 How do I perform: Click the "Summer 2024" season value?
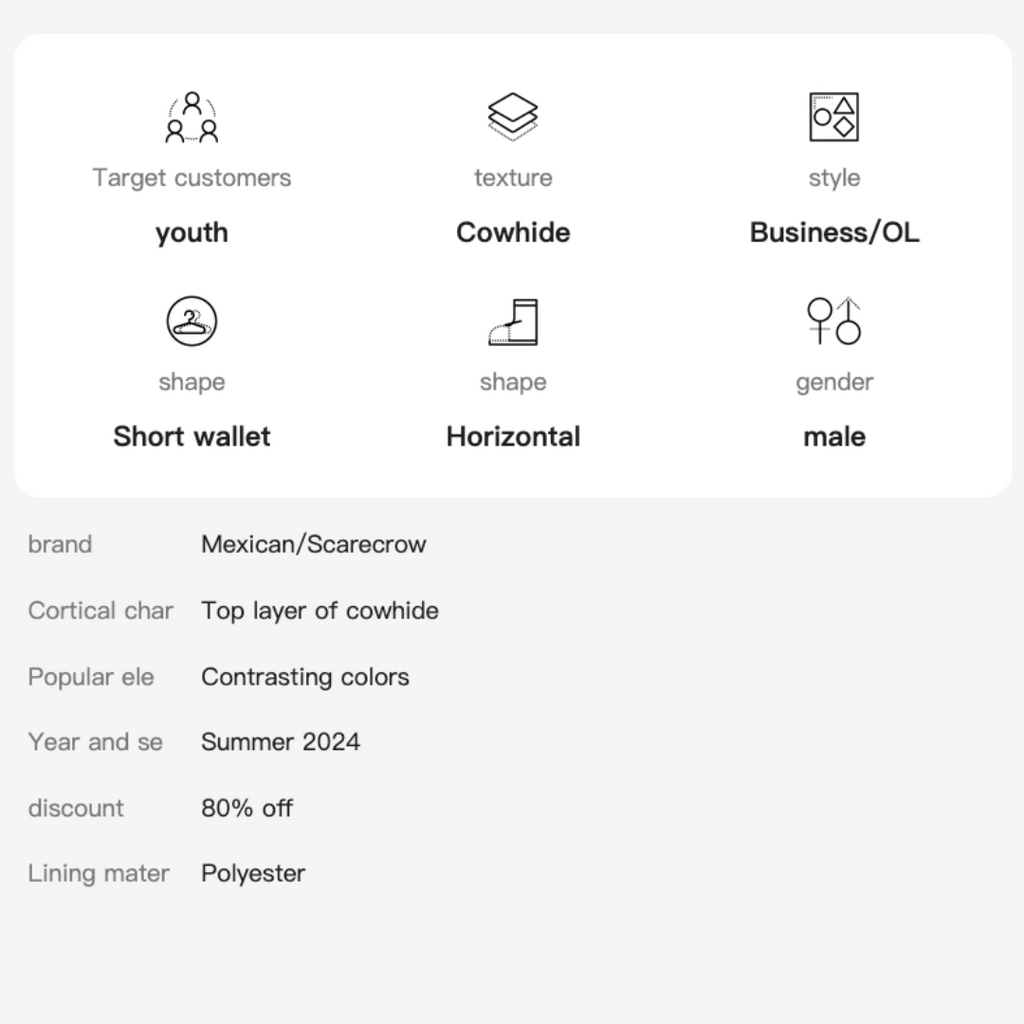point(280,742)
